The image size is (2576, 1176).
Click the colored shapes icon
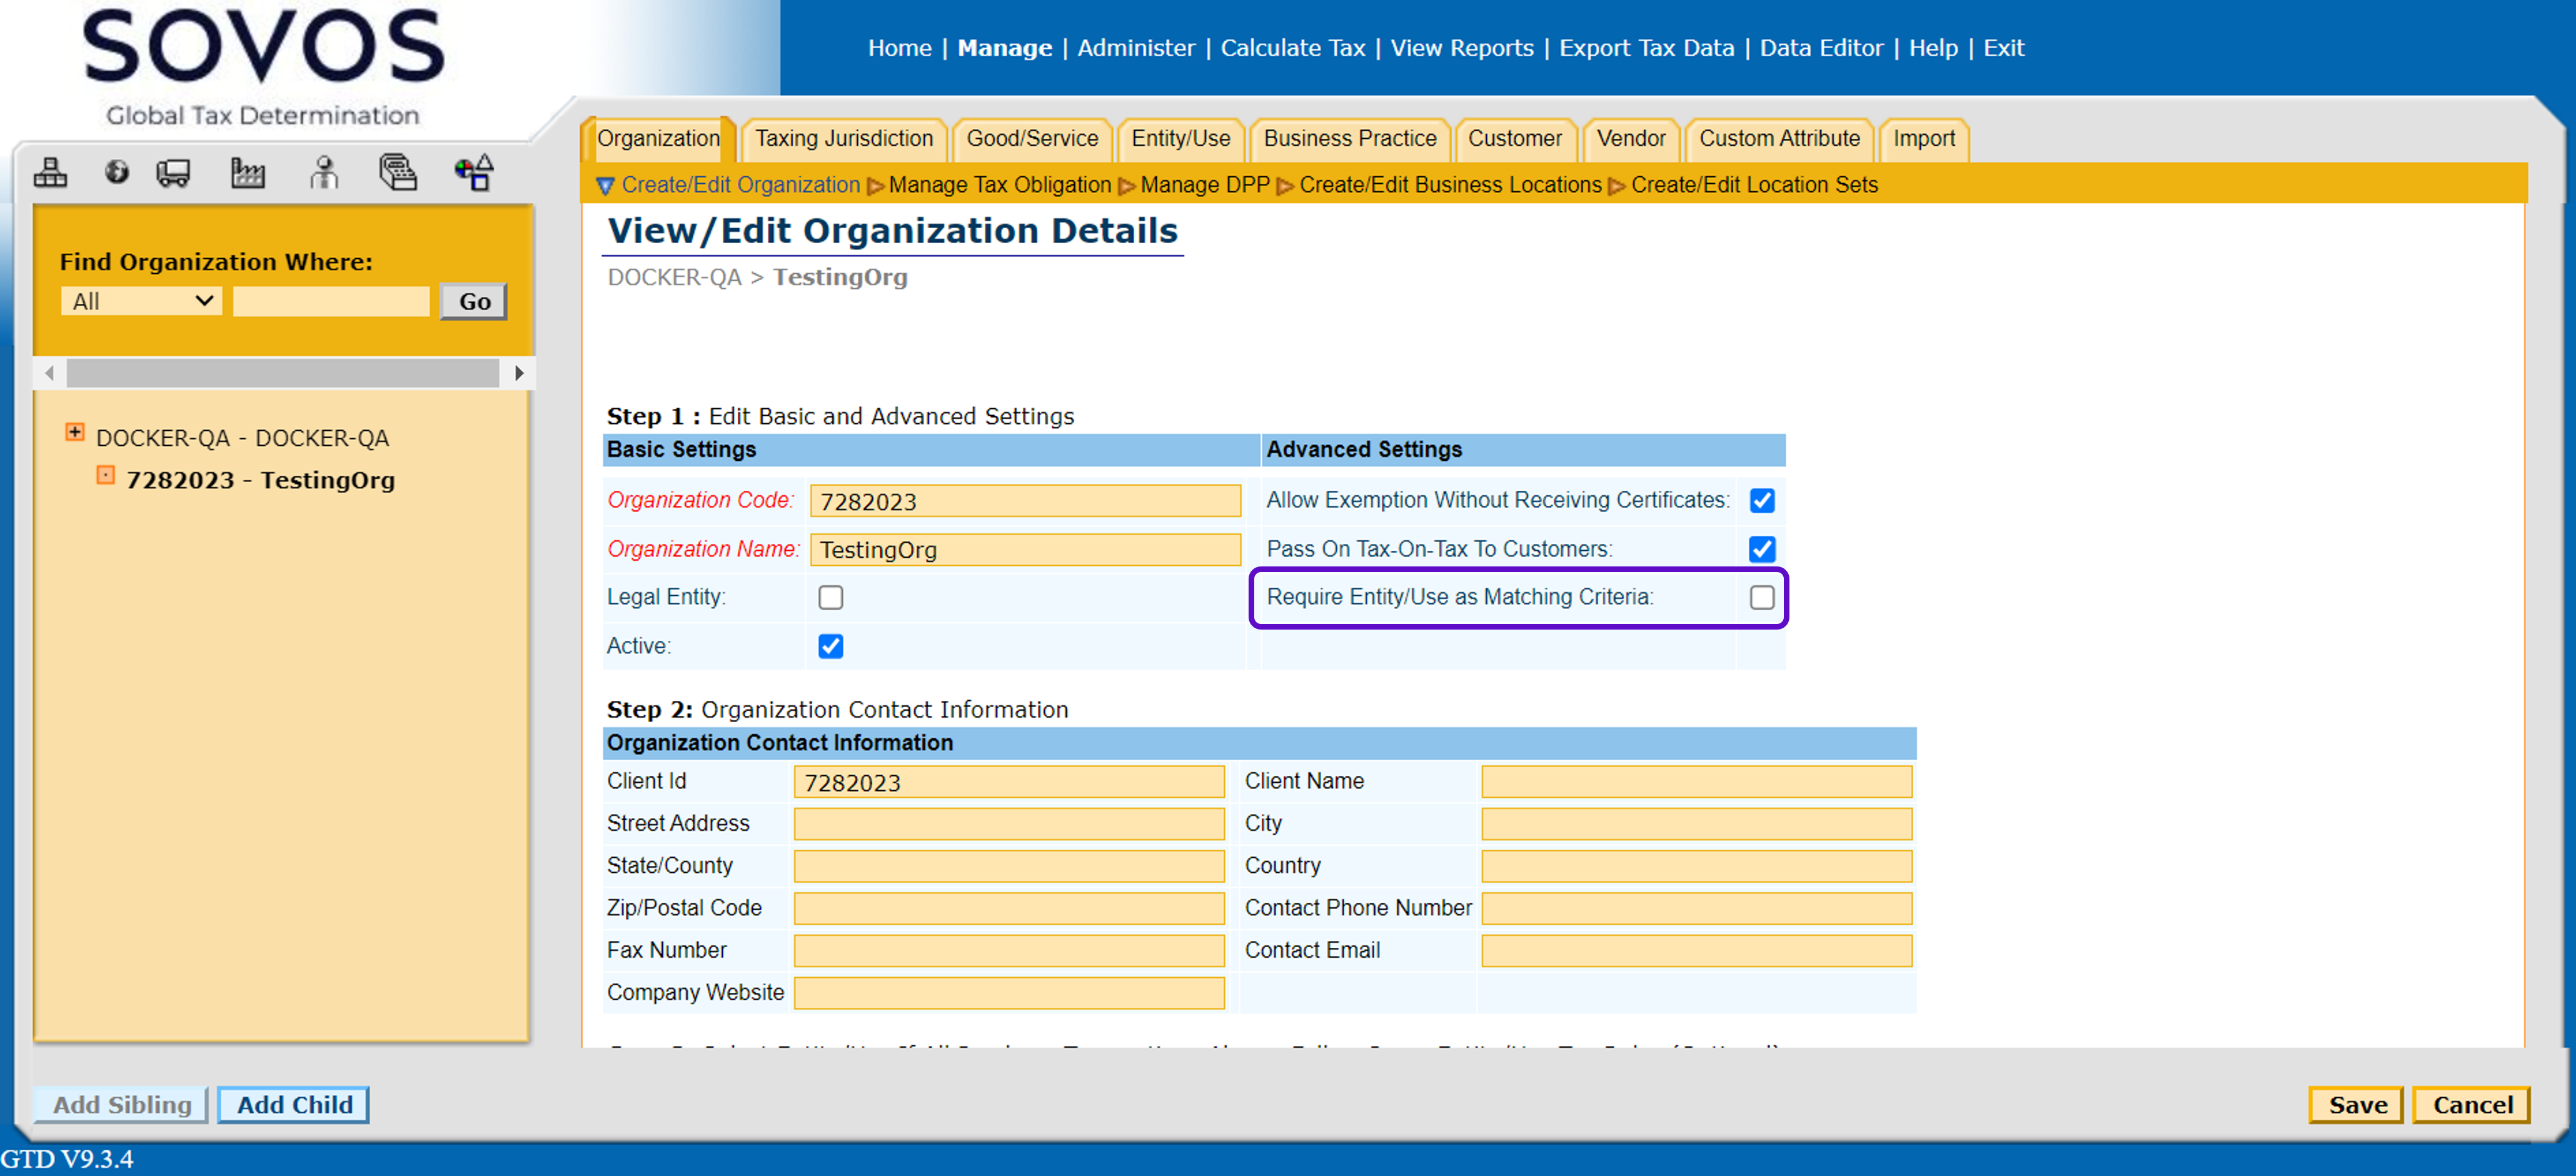474,173
